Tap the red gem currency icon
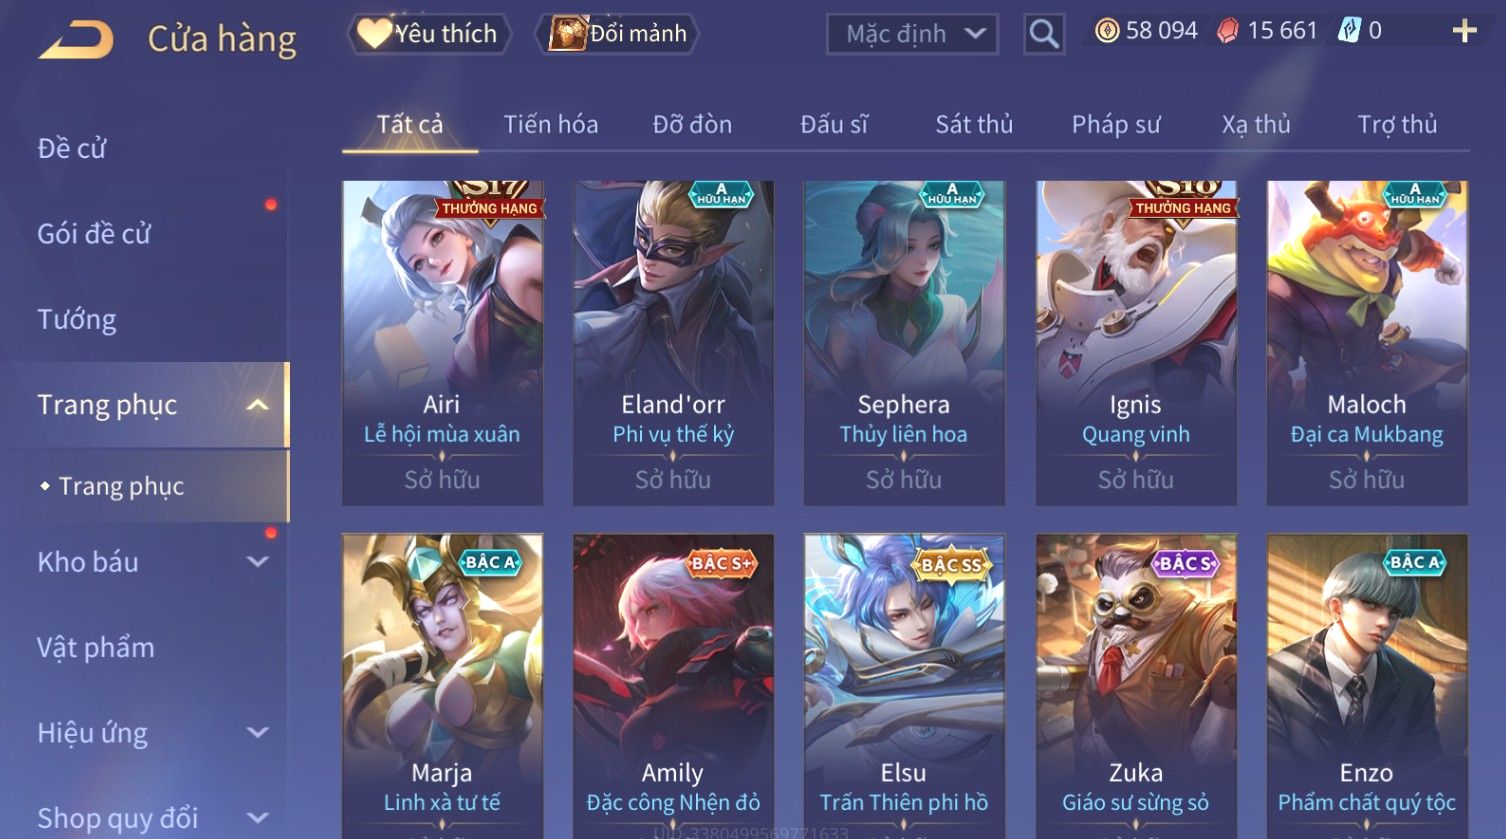 (1227, 31)
